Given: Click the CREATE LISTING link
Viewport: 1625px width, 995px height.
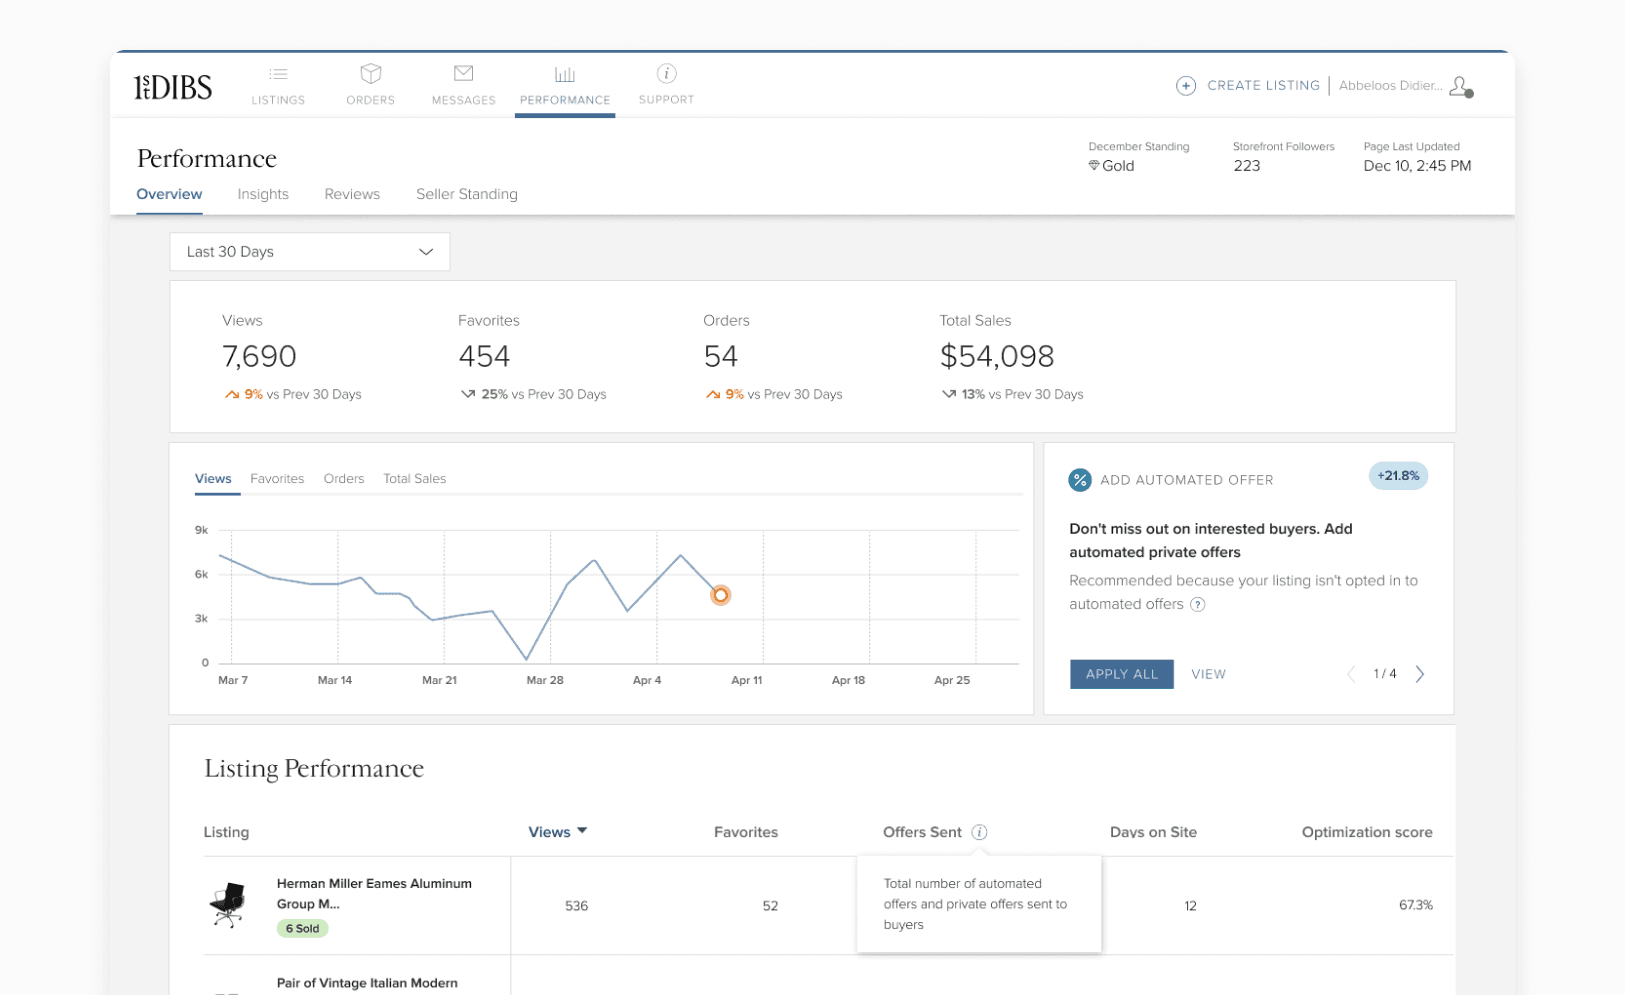Looking at the screenshot, I should pyautogui.click(x=1263, y=86).
